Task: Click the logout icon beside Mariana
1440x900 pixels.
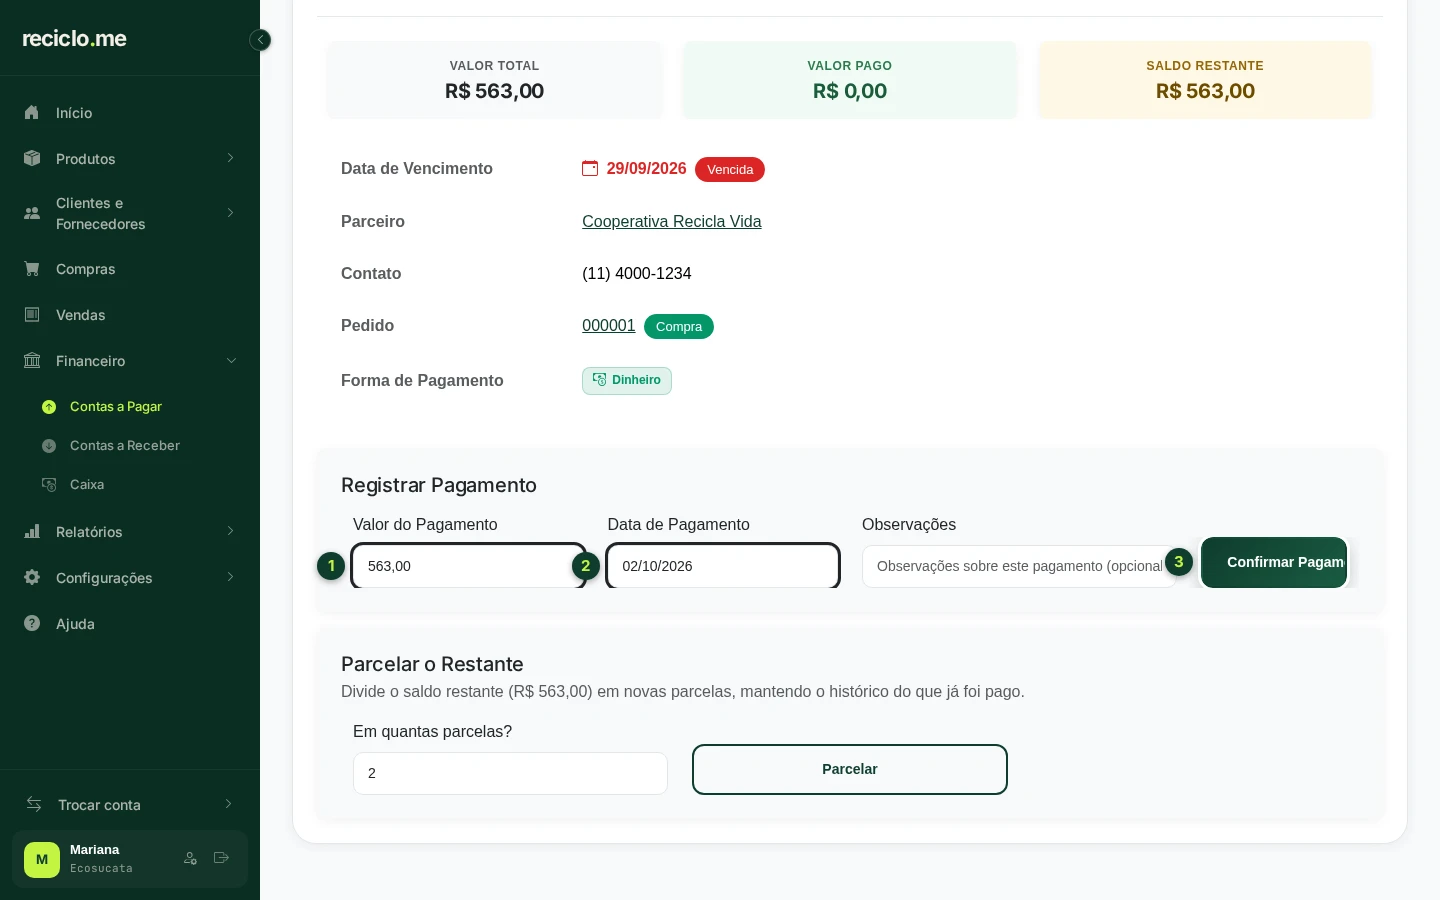Action: tap(221, 858)
